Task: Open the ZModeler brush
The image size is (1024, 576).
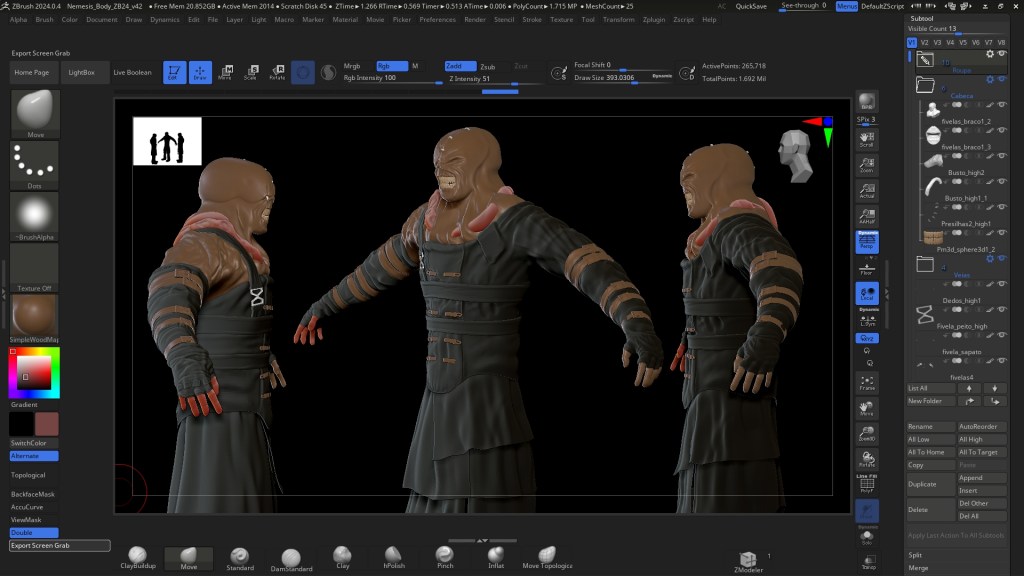Action: pos(748,560)
